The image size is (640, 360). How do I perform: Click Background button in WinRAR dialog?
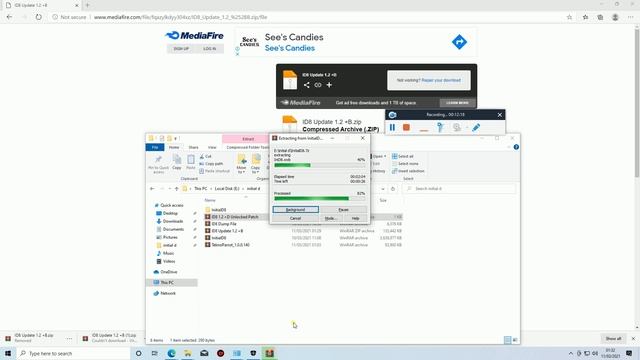pos(296,209)
